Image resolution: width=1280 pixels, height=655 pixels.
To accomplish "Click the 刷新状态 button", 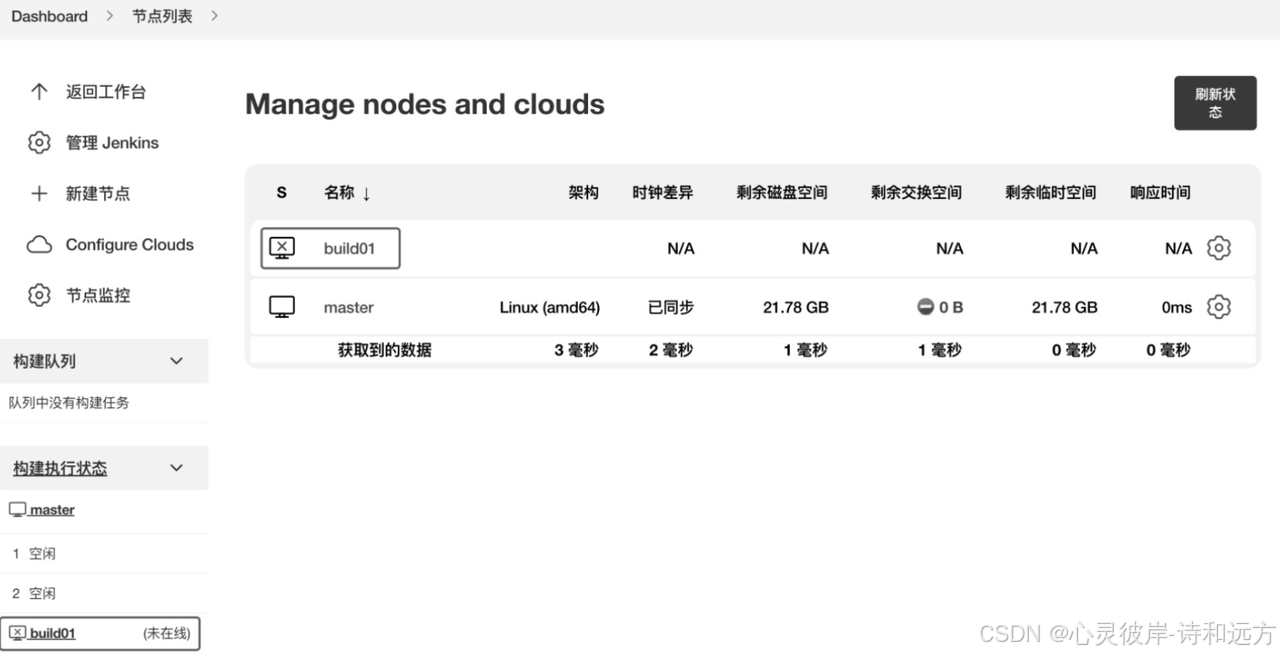I will tap(1215, 103).
